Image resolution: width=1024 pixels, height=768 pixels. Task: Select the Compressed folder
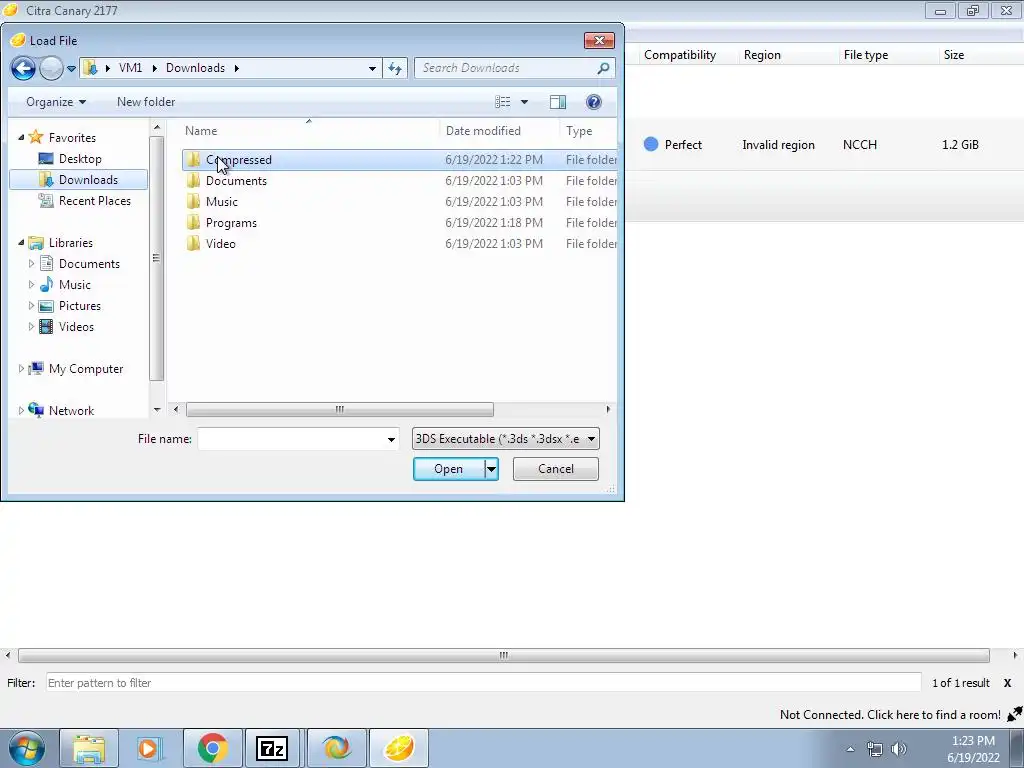(399, 160)
